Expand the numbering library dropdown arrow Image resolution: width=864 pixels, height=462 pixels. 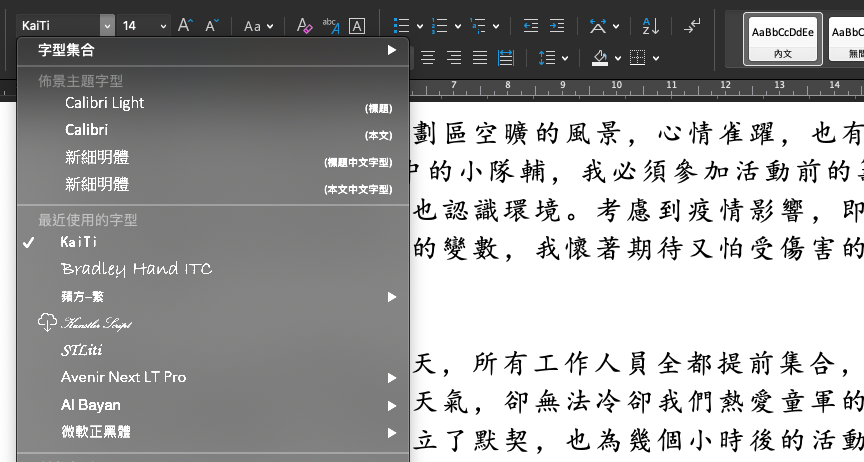coord(458,26)
